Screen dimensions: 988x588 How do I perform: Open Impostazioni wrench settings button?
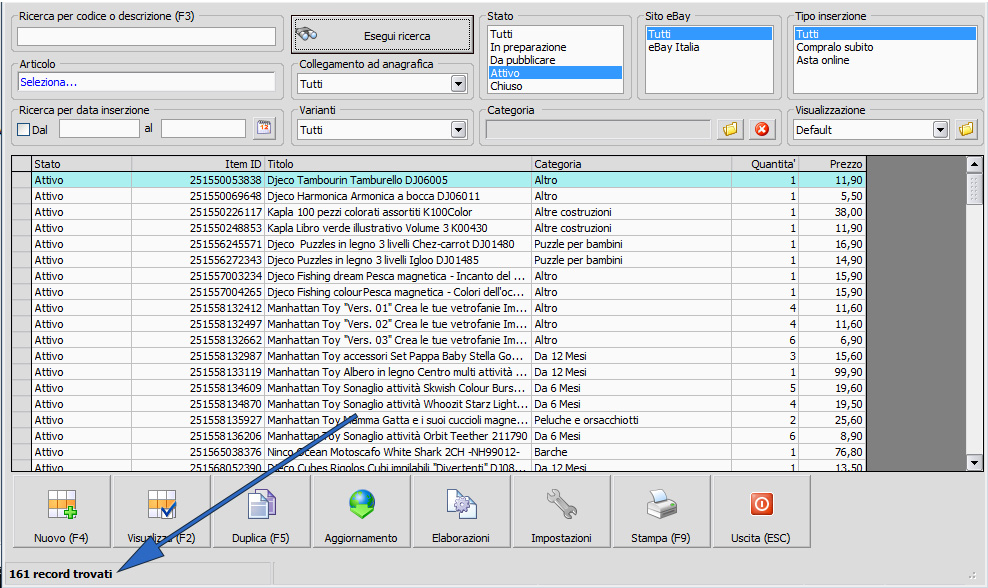[561, 511]
